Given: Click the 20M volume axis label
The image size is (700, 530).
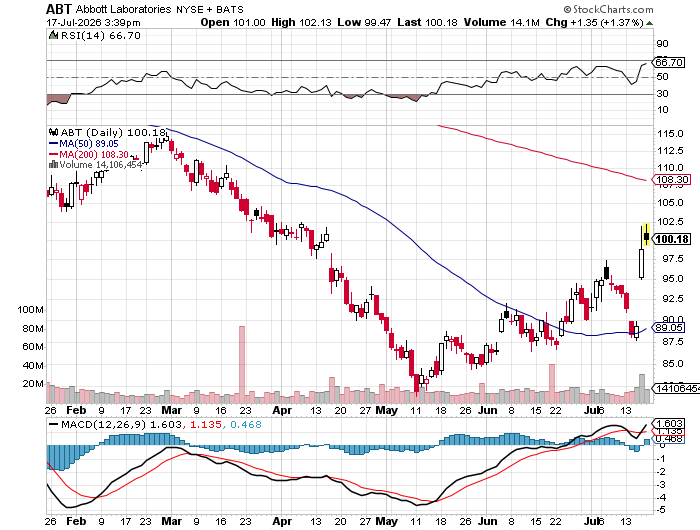Looking at the screenshot, I should click(x=33, y=384).
